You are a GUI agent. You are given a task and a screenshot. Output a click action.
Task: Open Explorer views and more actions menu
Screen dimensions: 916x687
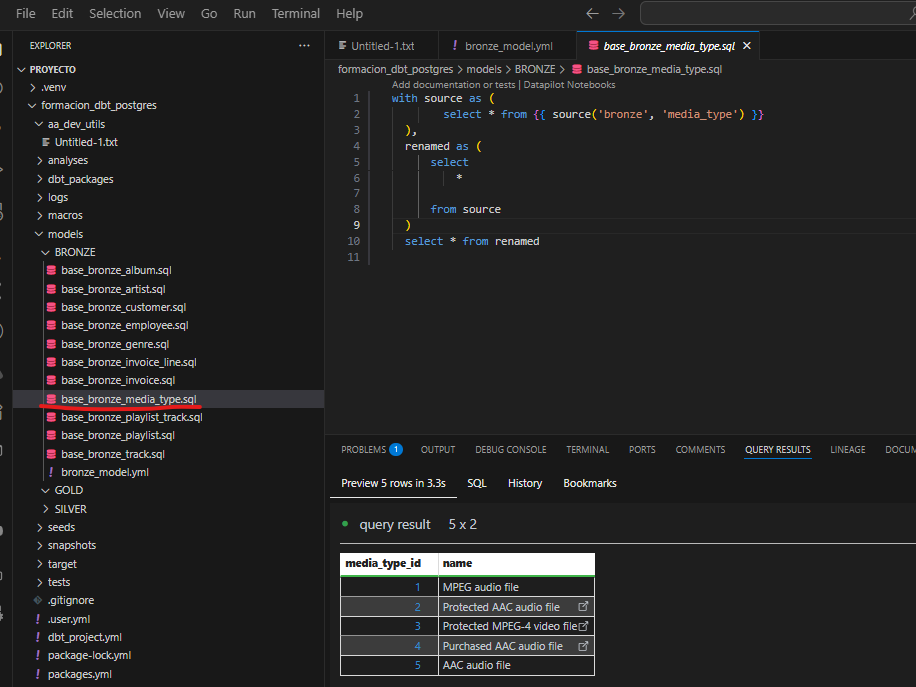click(x=304, y=46)
